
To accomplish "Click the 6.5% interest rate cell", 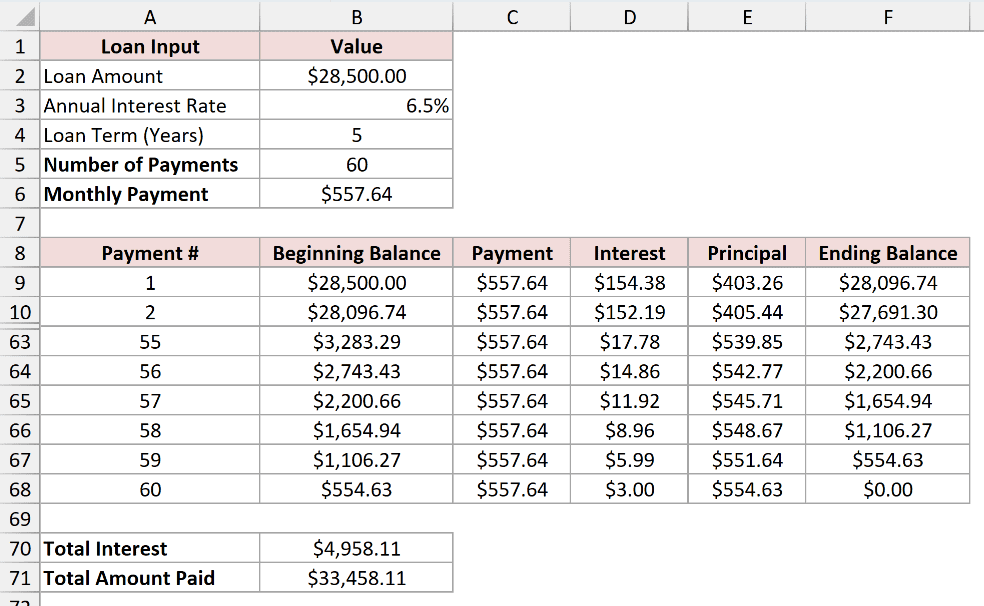I will (x=356, y=105).
